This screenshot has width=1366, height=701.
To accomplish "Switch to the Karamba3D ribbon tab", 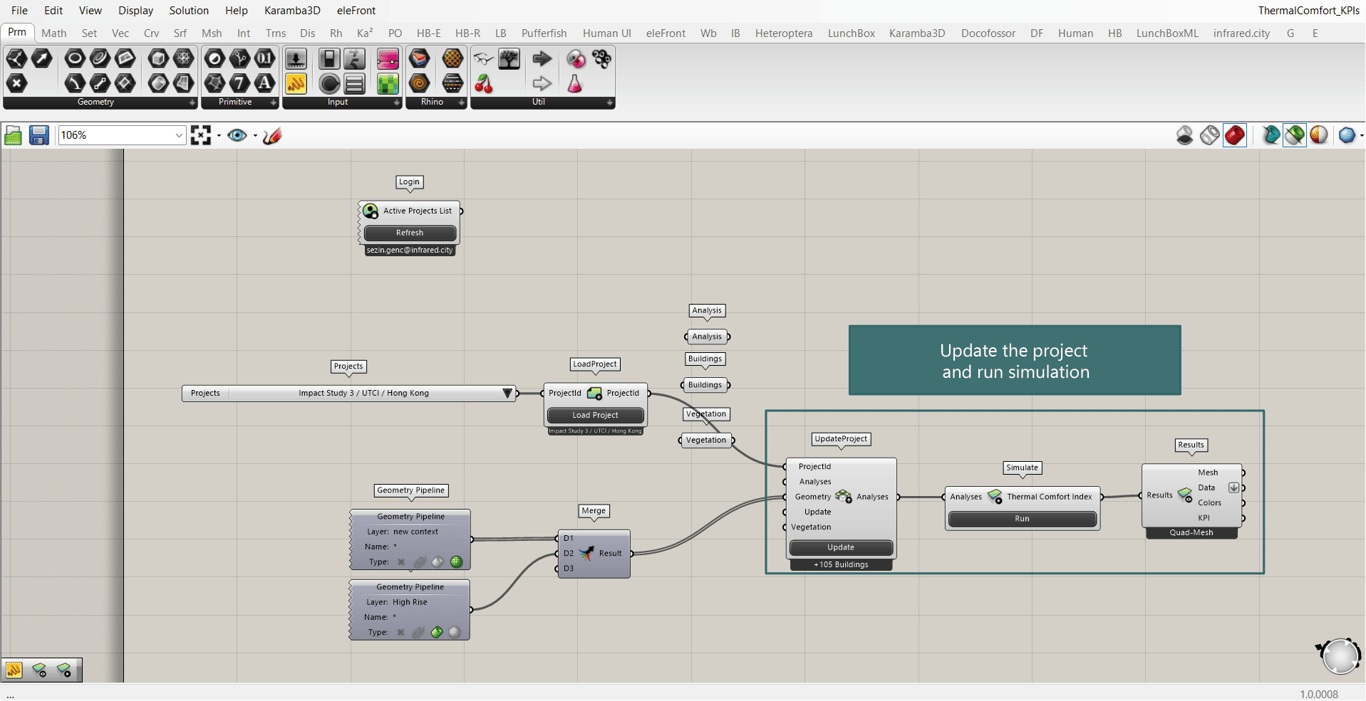I will tap(916, 33).
